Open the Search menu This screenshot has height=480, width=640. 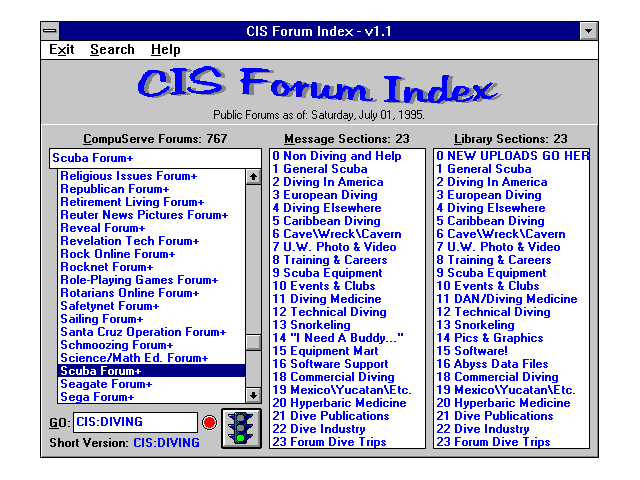112,49
